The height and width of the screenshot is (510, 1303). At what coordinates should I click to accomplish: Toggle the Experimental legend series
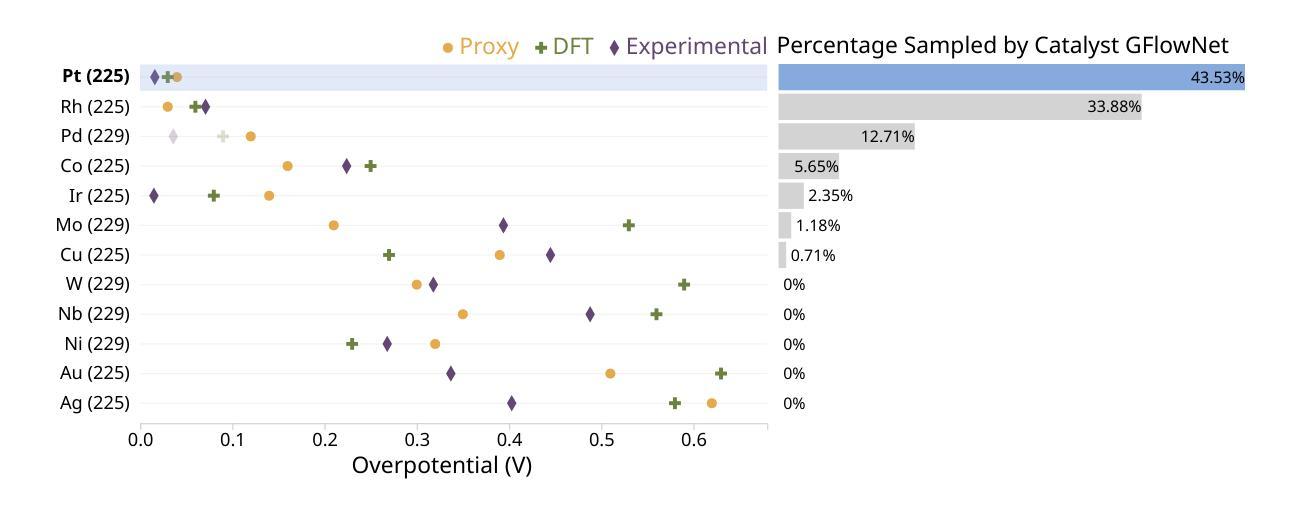[x=688, y=46]
